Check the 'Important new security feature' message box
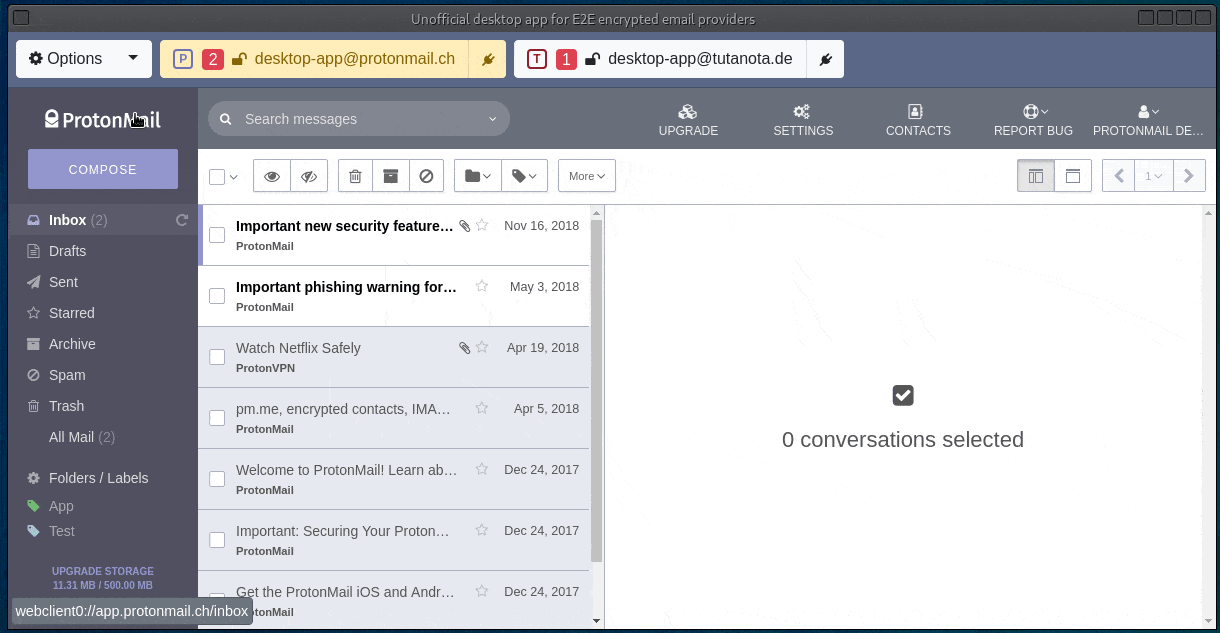 (217, 235)
